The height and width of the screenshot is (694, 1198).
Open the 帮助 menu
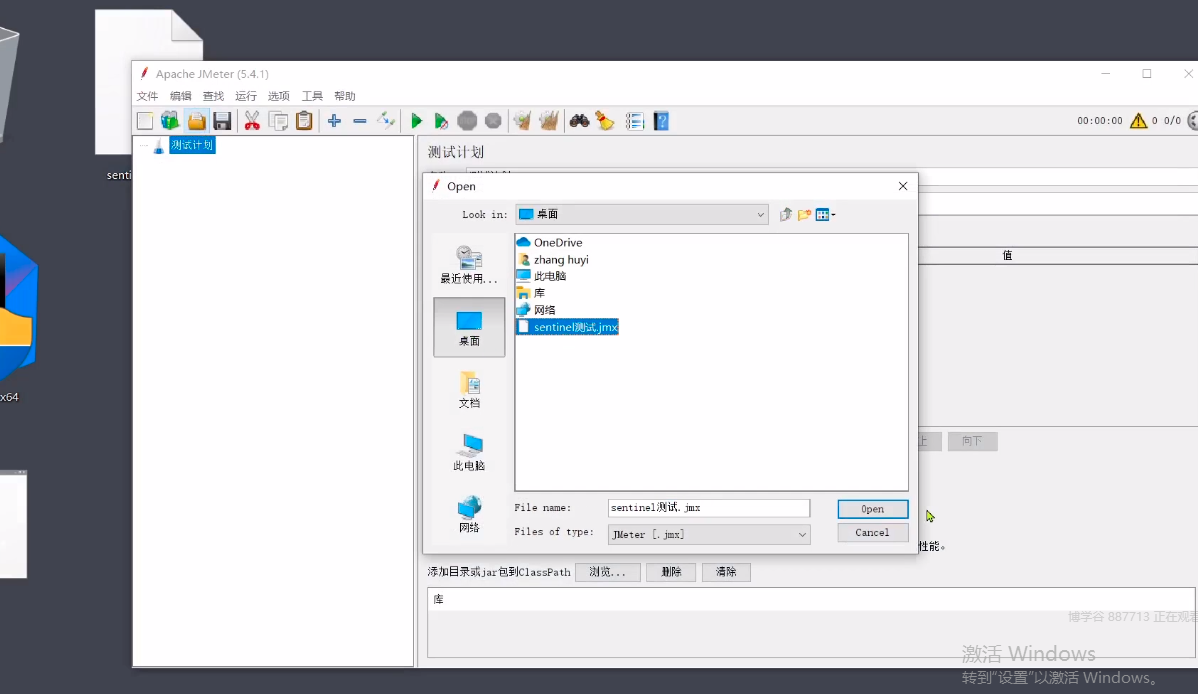[x=345, y=96]
